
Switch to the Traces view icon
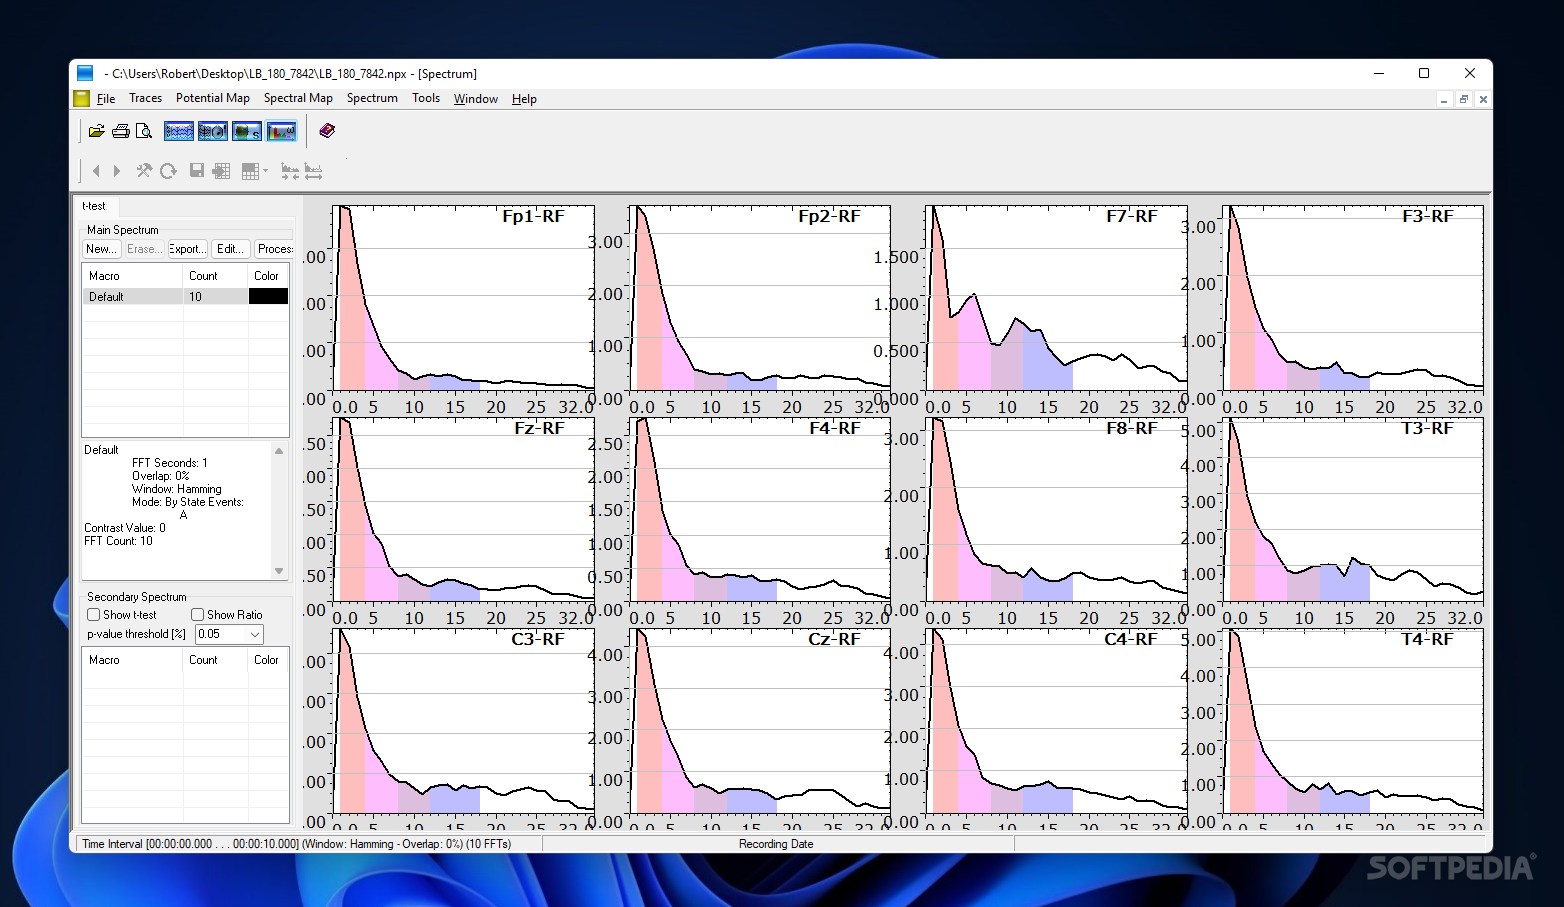point(179,131)
